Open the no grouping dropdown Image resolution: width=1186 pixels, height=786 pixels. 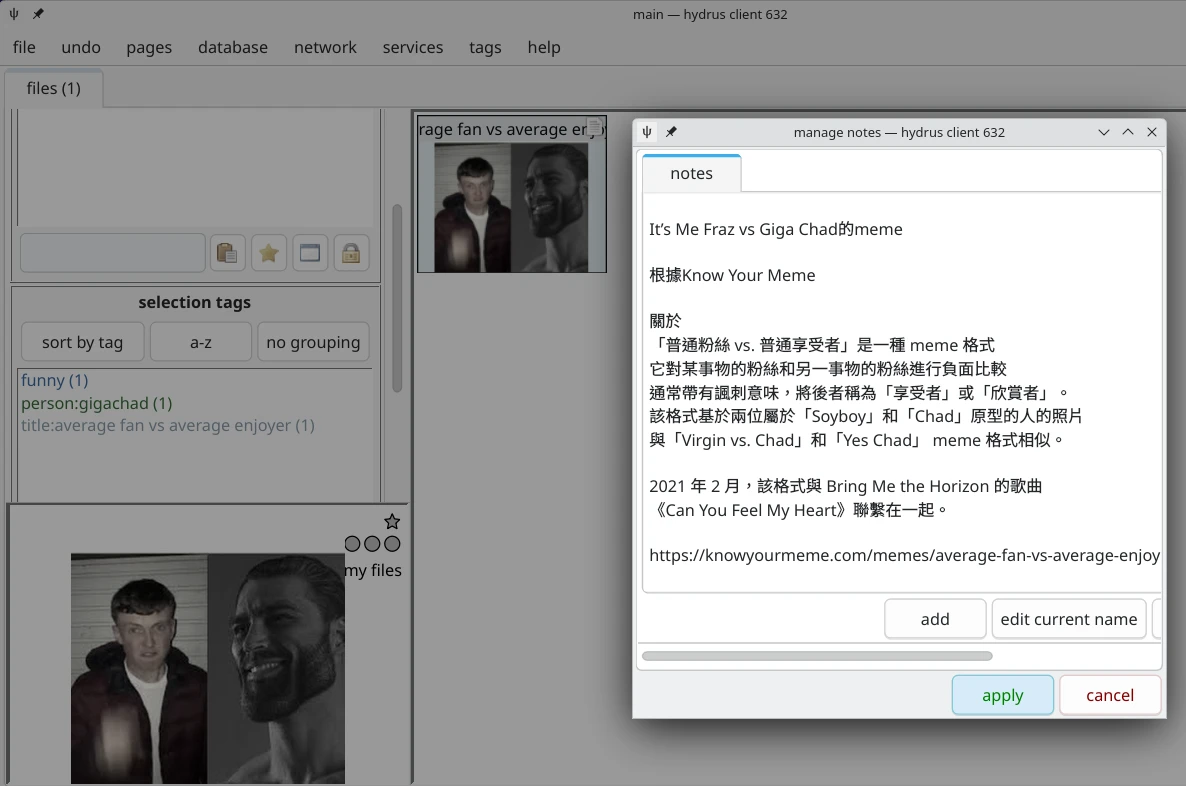point(313,341)
